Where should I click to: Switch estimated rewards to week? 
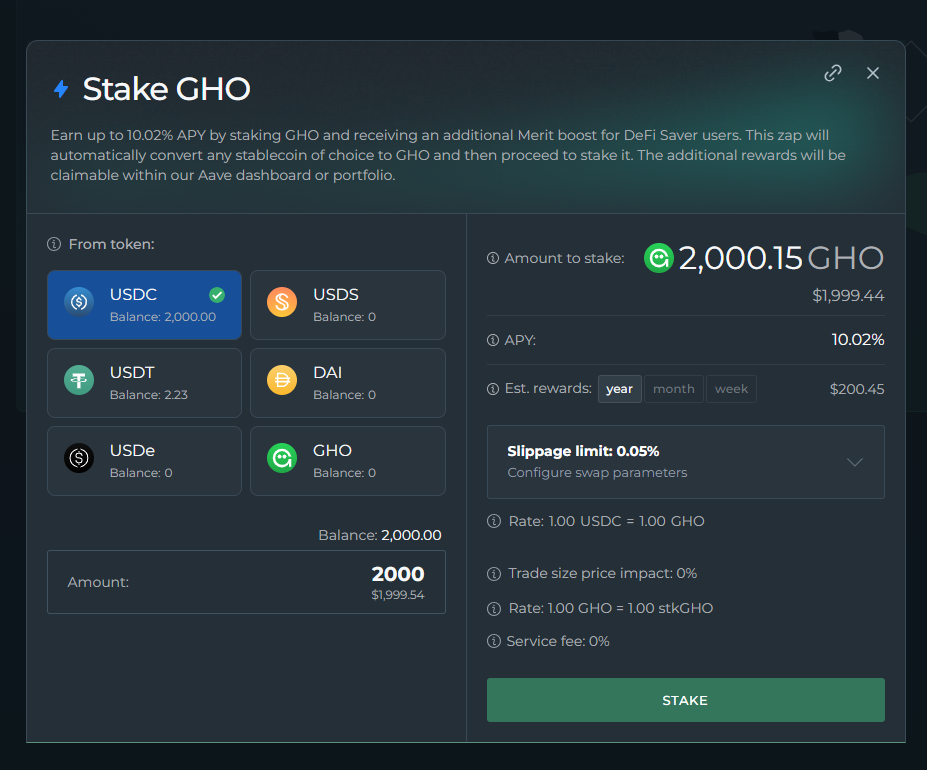tap(731, 389)
